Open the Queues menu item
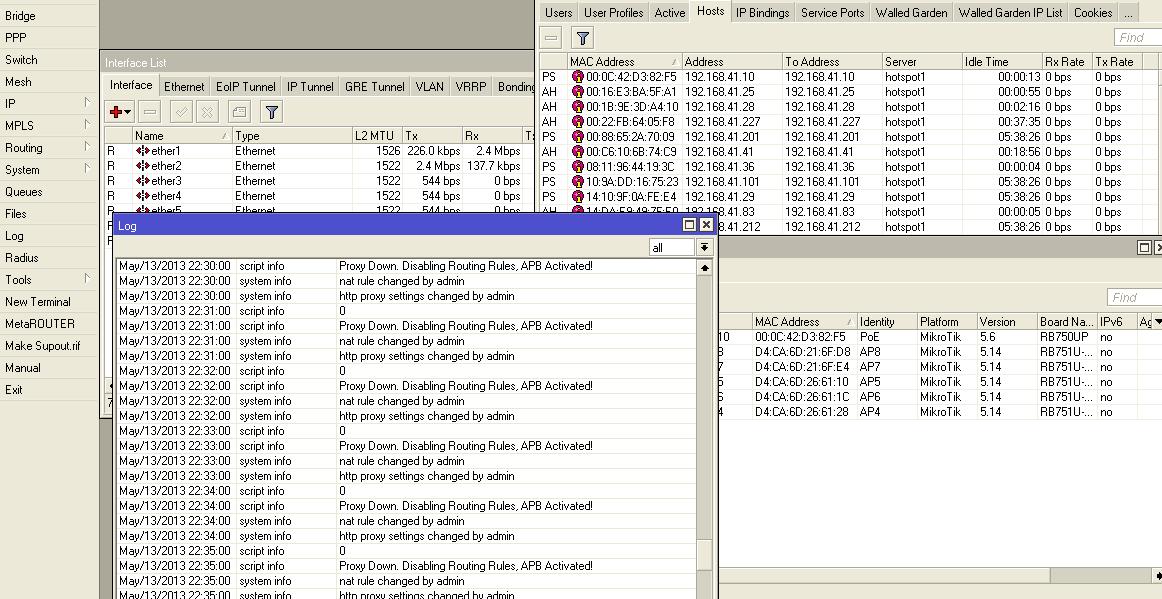 click(24, 191)
